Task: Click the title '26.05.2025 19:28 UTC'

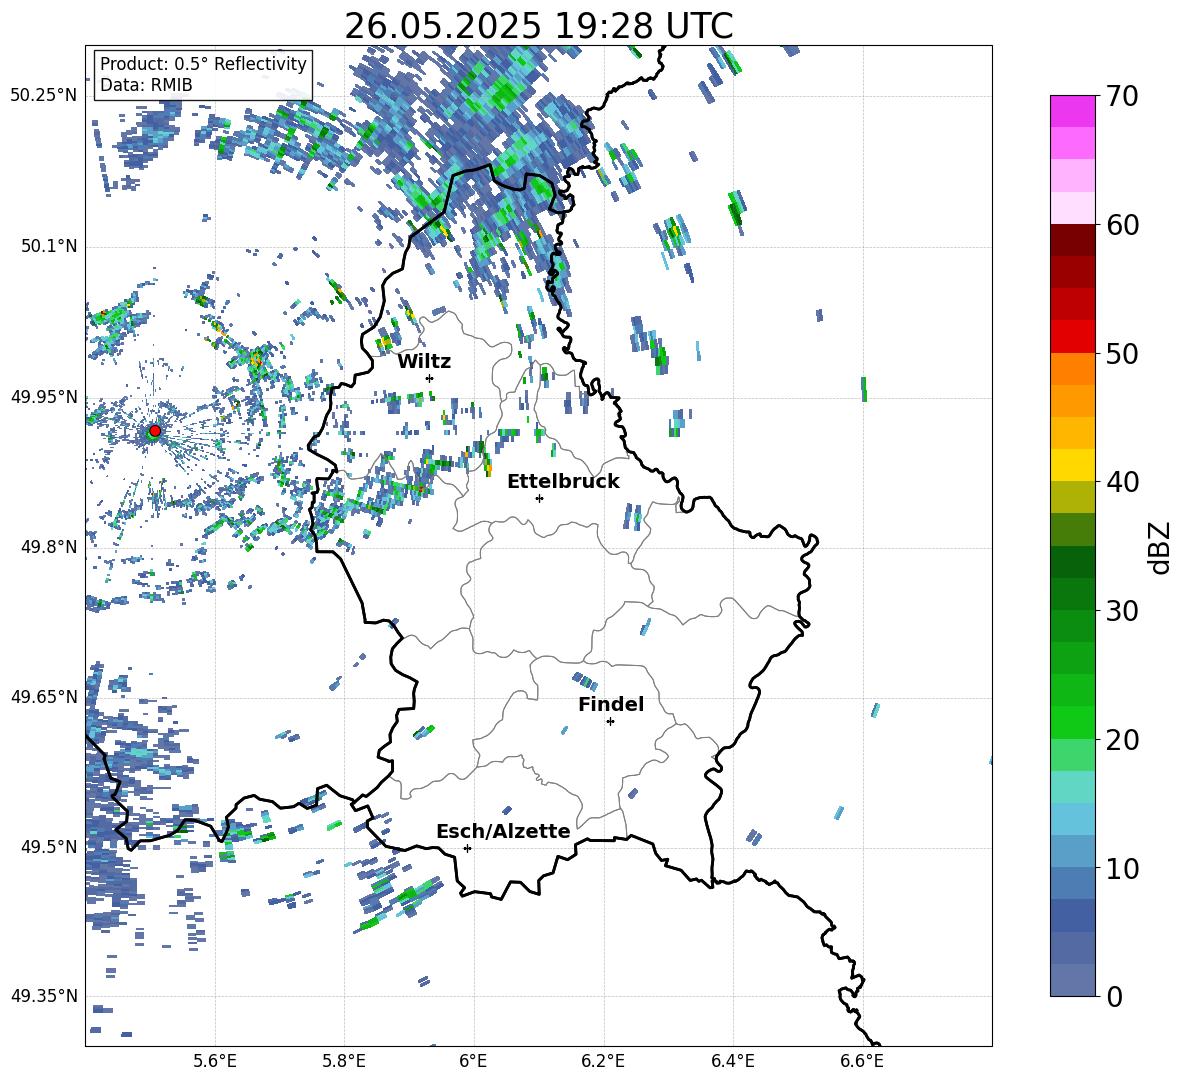Action: click(x=539, y=26)
